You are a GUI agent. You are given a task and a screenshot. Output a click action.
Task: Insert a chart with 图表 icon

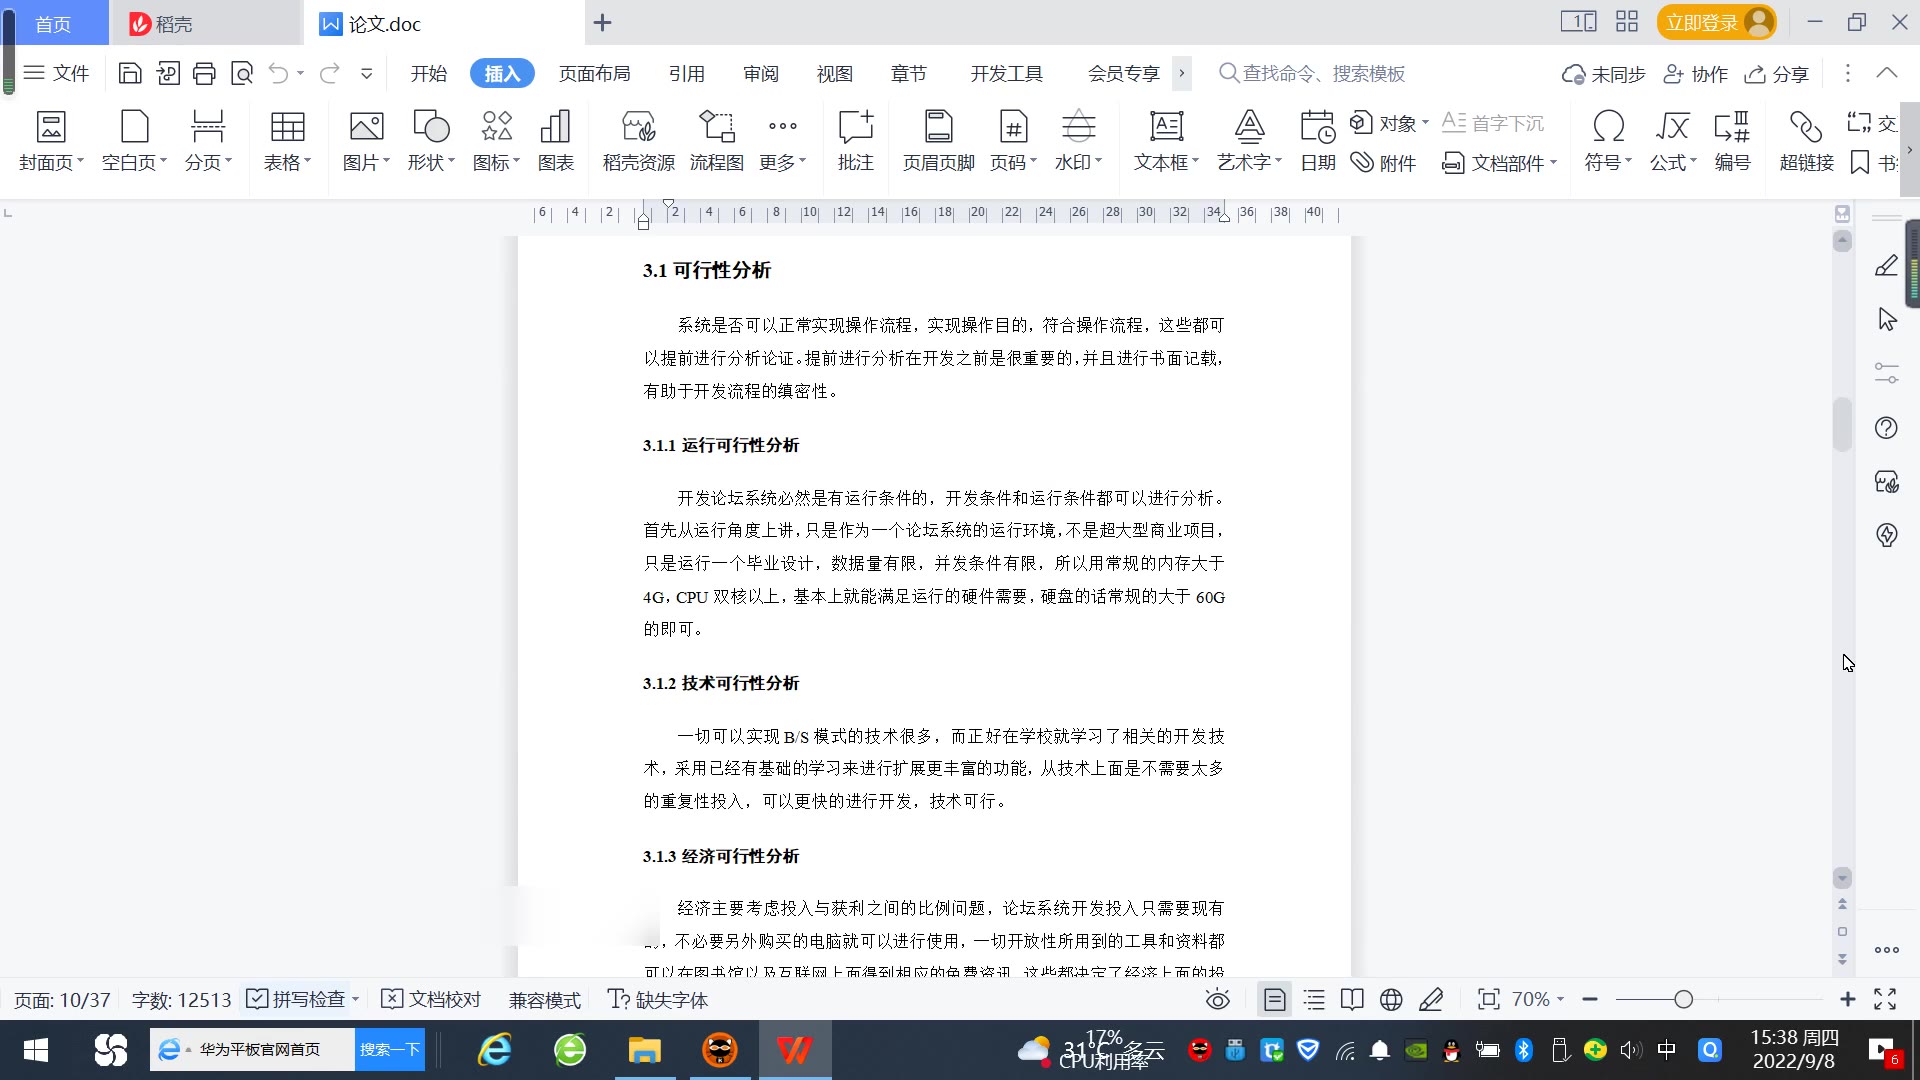click(555, 140)
